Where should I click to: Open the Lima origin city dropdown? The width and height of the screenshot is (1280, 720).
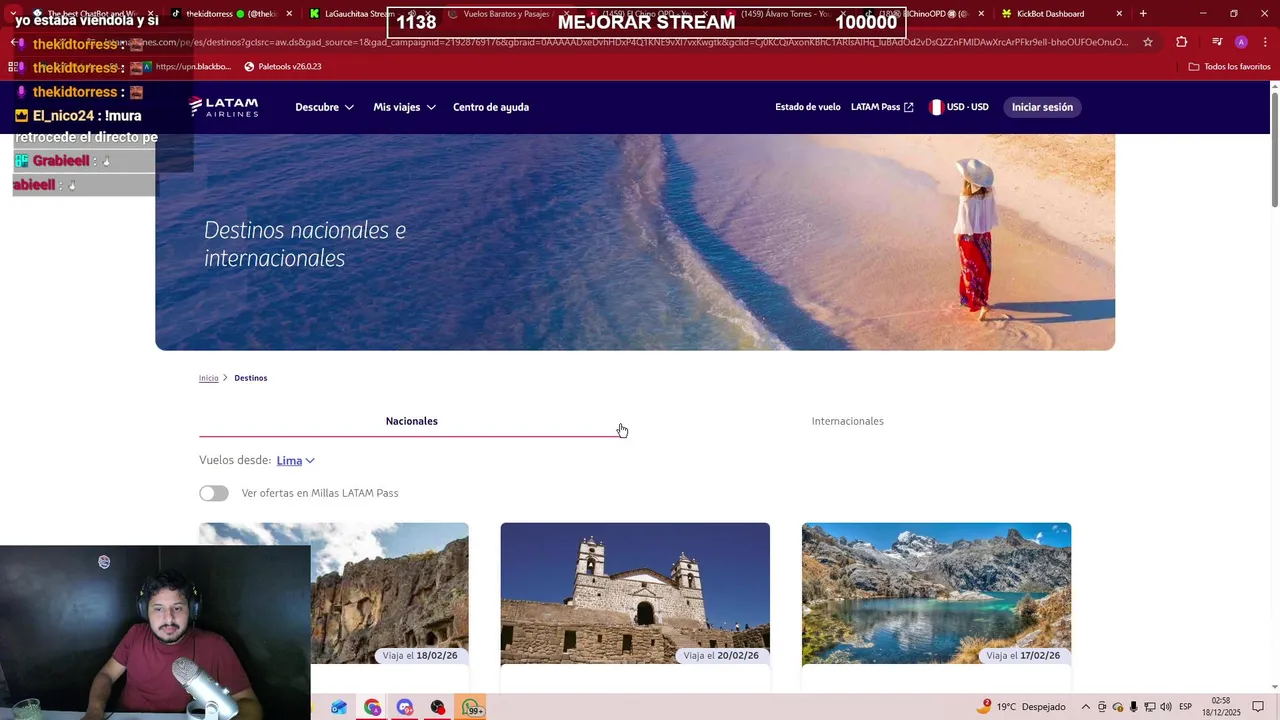[x=295, y=460]
